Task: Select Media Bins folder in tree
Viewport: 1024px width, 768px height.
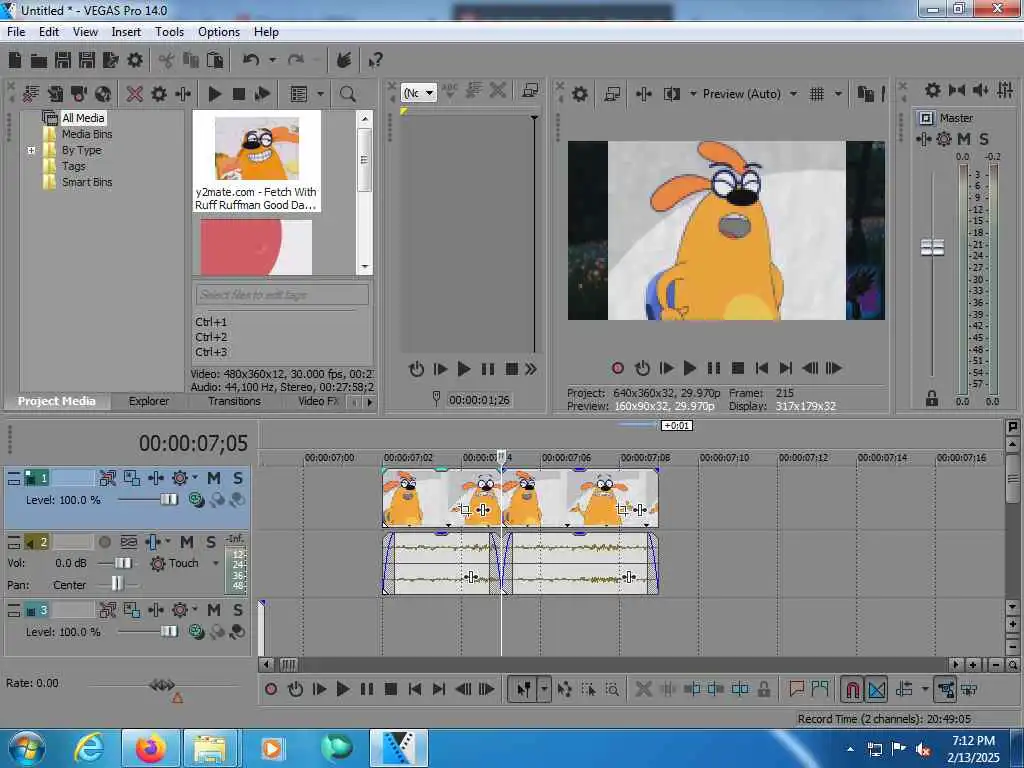Action: (x=87, y=134)
